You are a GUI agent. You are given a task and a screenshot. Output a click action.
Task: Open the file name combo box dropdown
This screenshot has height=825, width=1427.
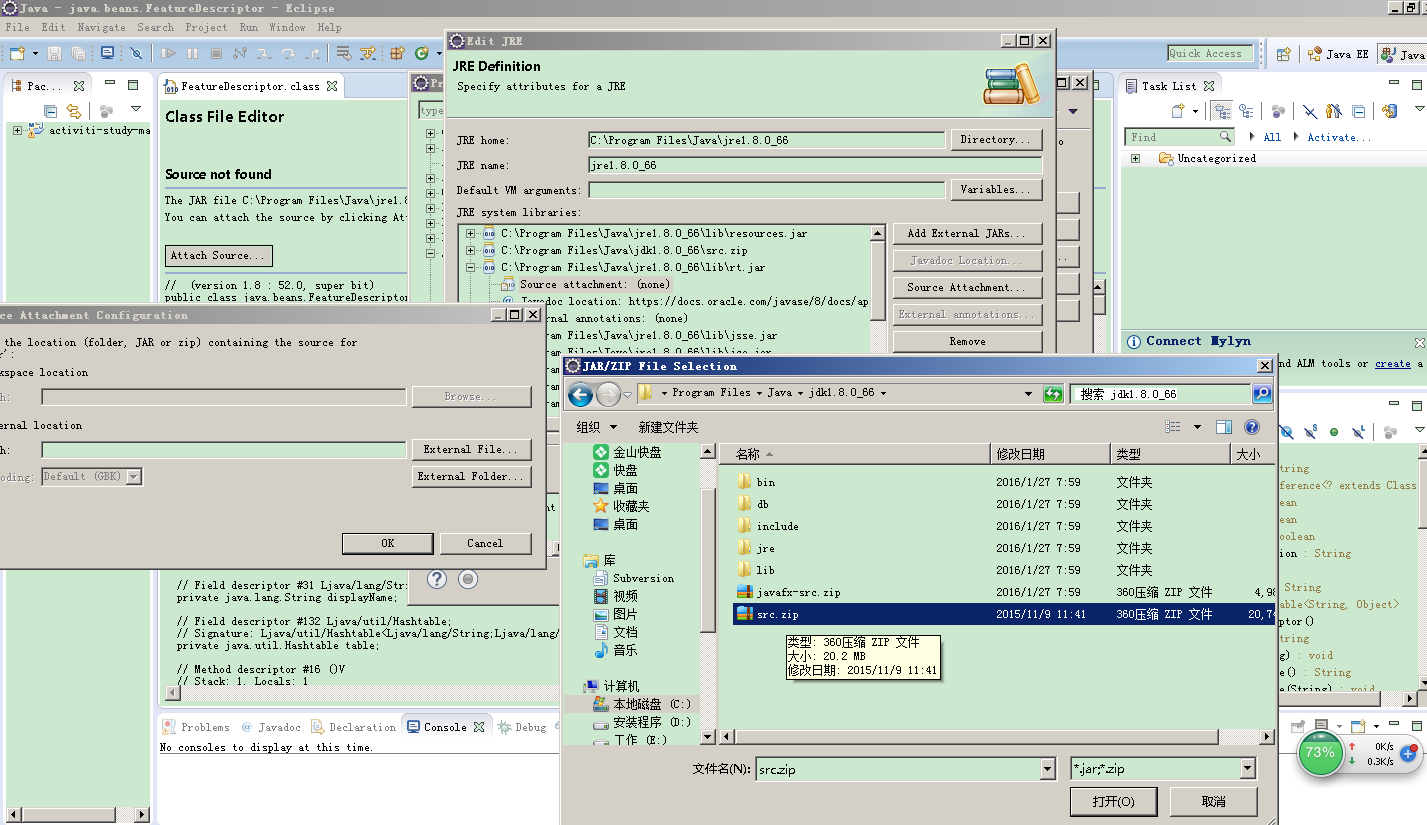coord(1047,769)
